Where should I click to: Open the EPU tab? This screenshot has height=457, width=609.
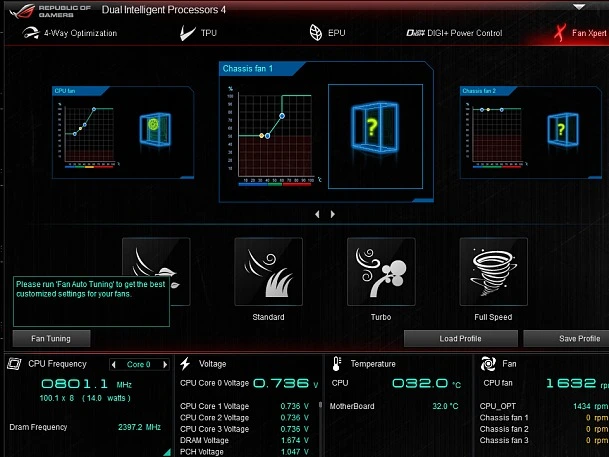click(x=327, y=33)
